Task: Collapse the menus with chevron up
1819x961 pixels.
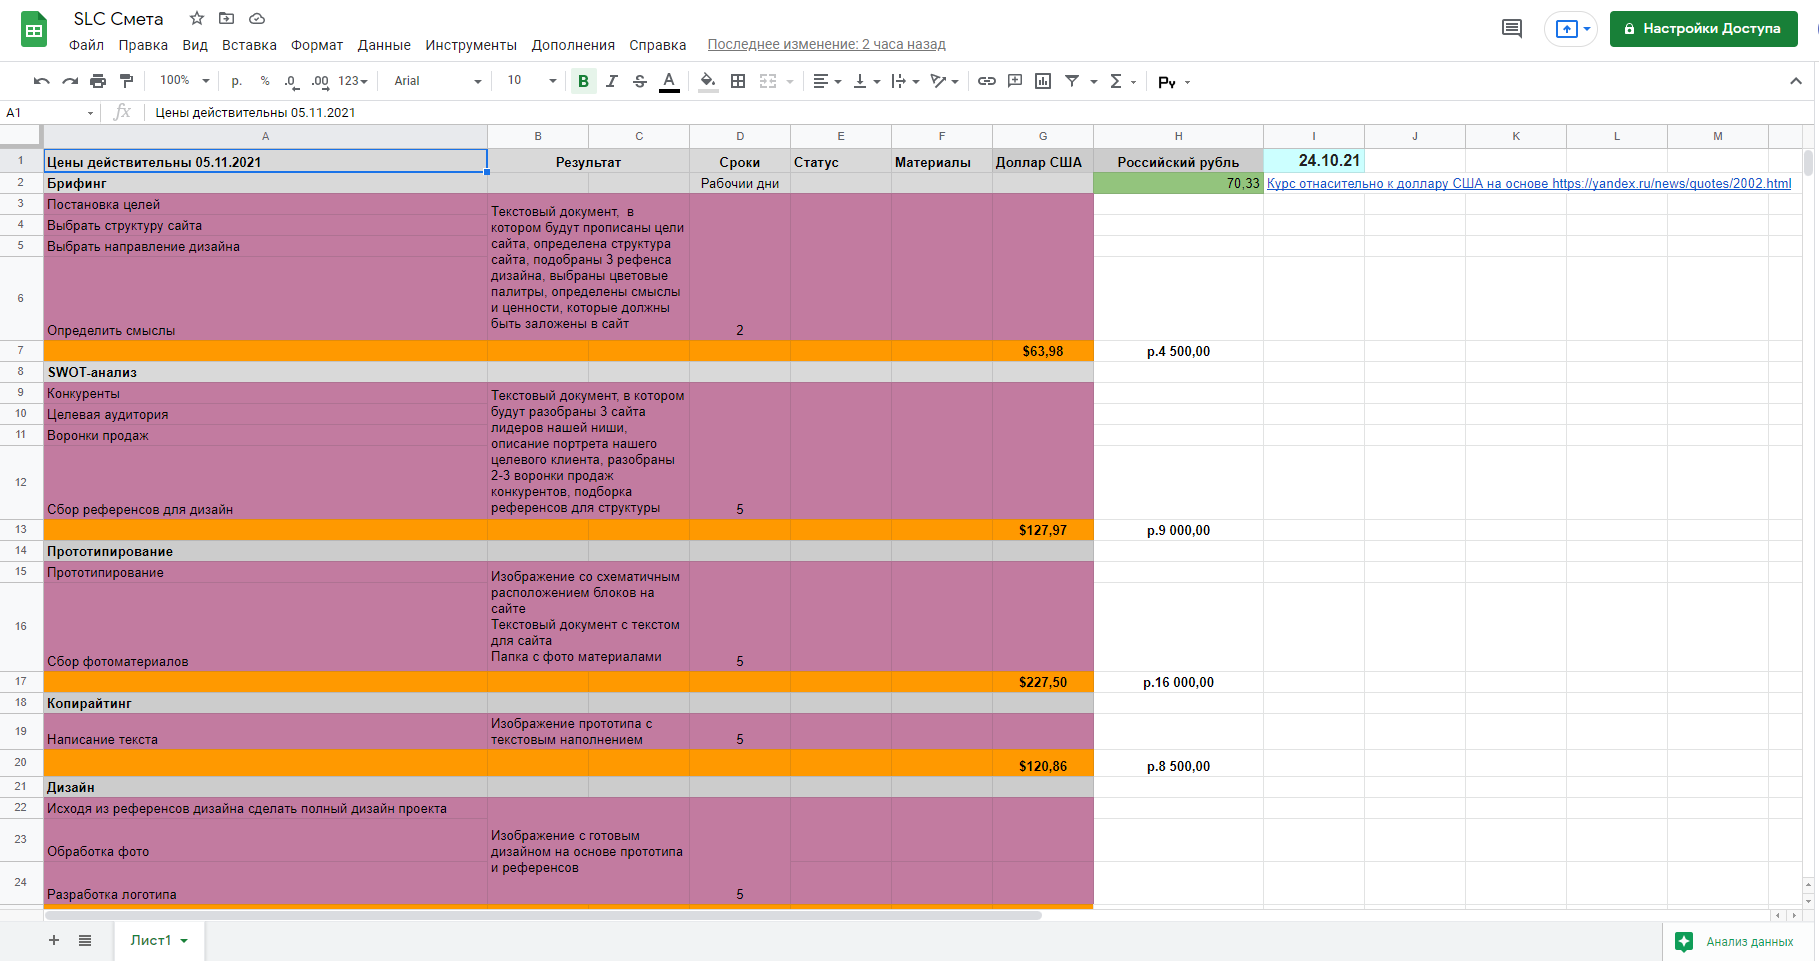Action: (x=1796, y=81)
